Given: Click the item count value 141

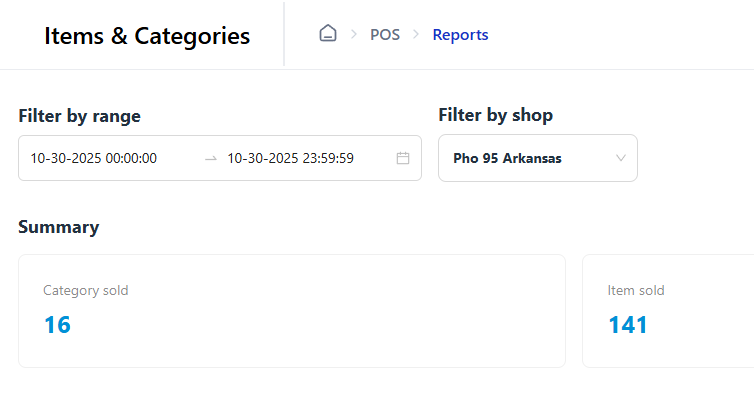Looking at the screenshot, I should (628, 325).
